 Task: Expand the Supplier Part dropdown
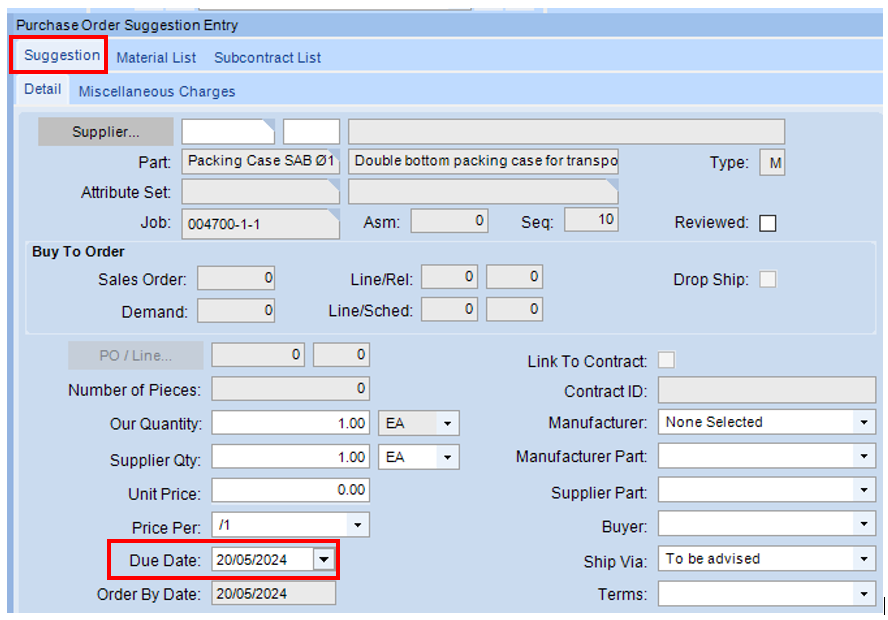[866, 490]
